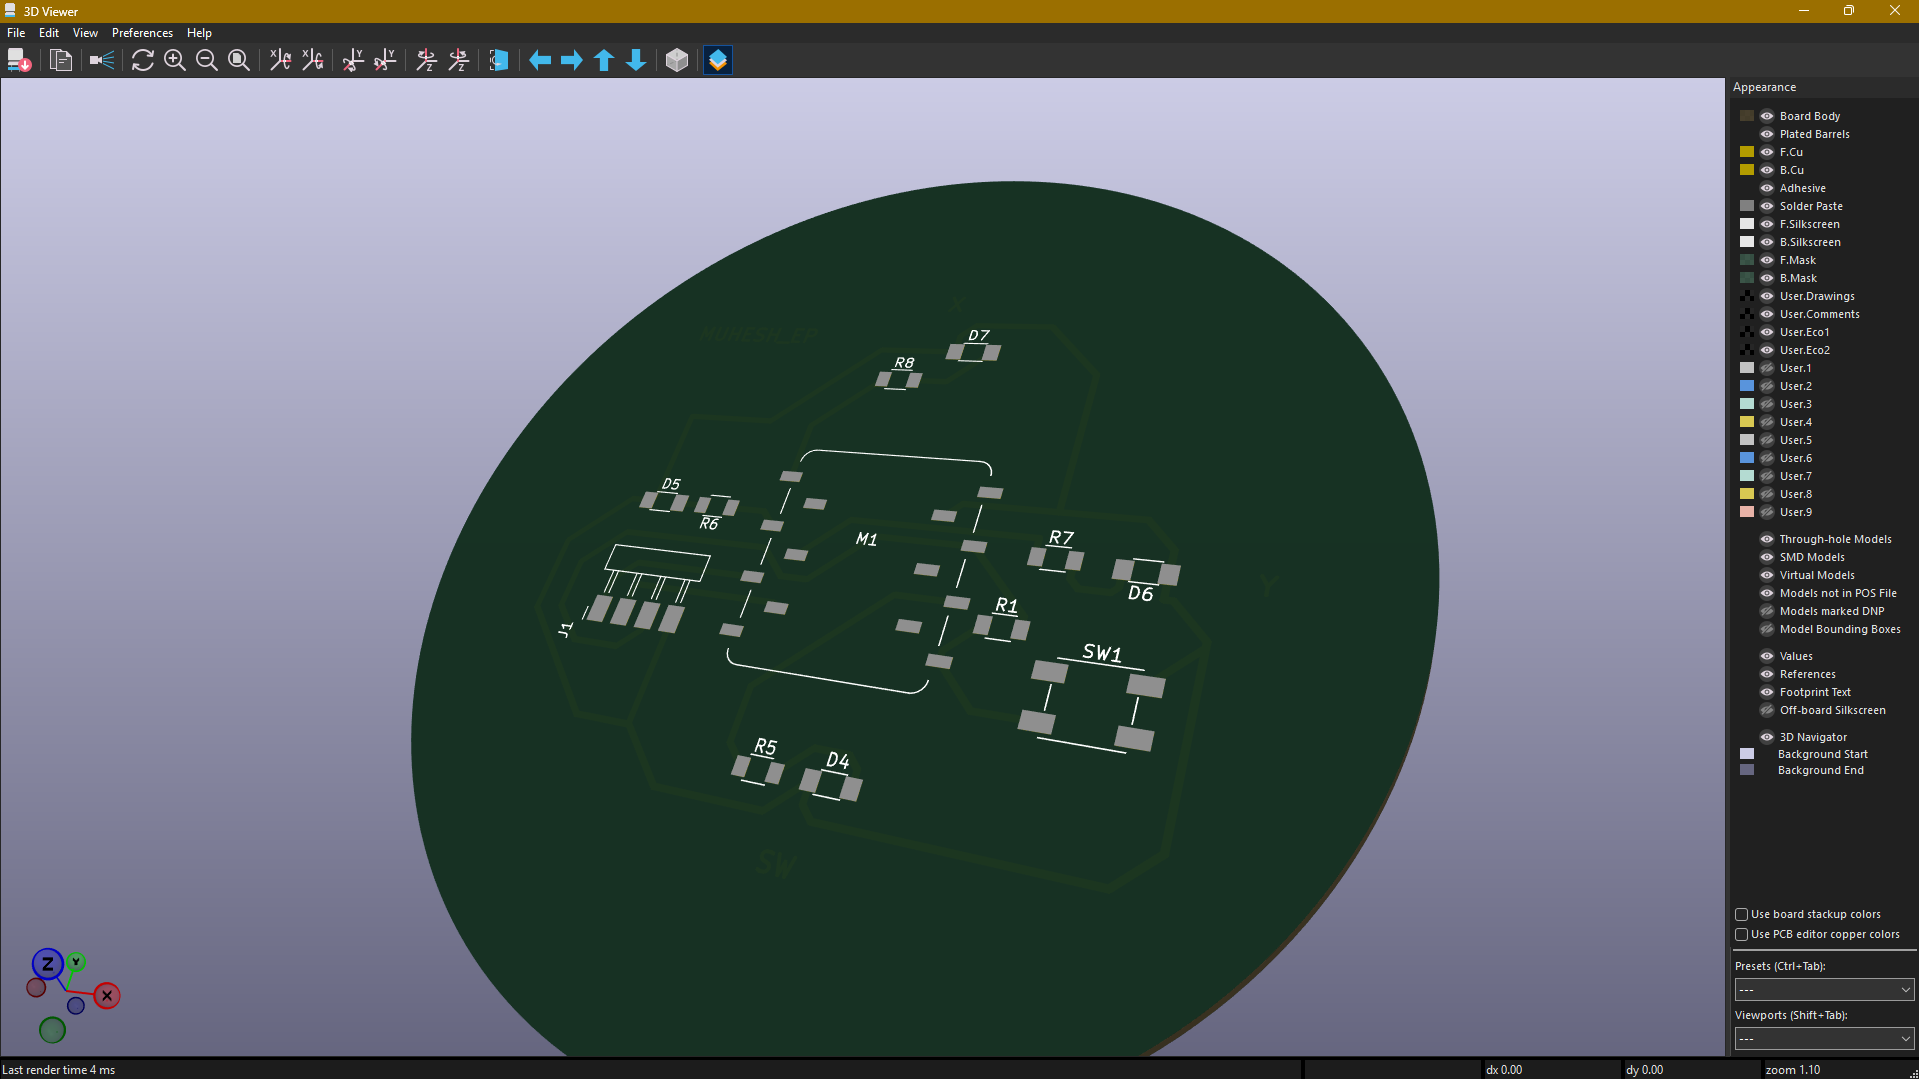Zoom out with the magnifier minus icon
This screenshot has height=1079, width=1919.
[x=207, y=61]
